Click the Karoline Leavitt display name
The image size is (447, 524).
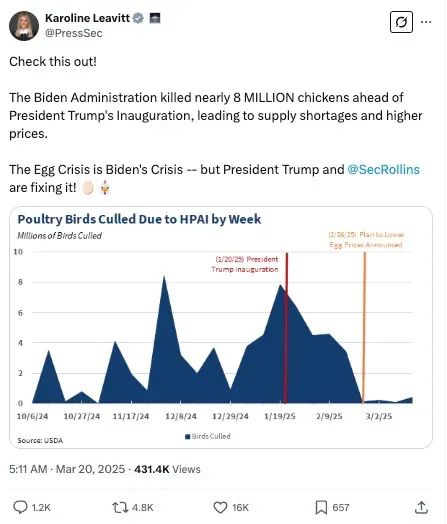[x=87, y=18]
